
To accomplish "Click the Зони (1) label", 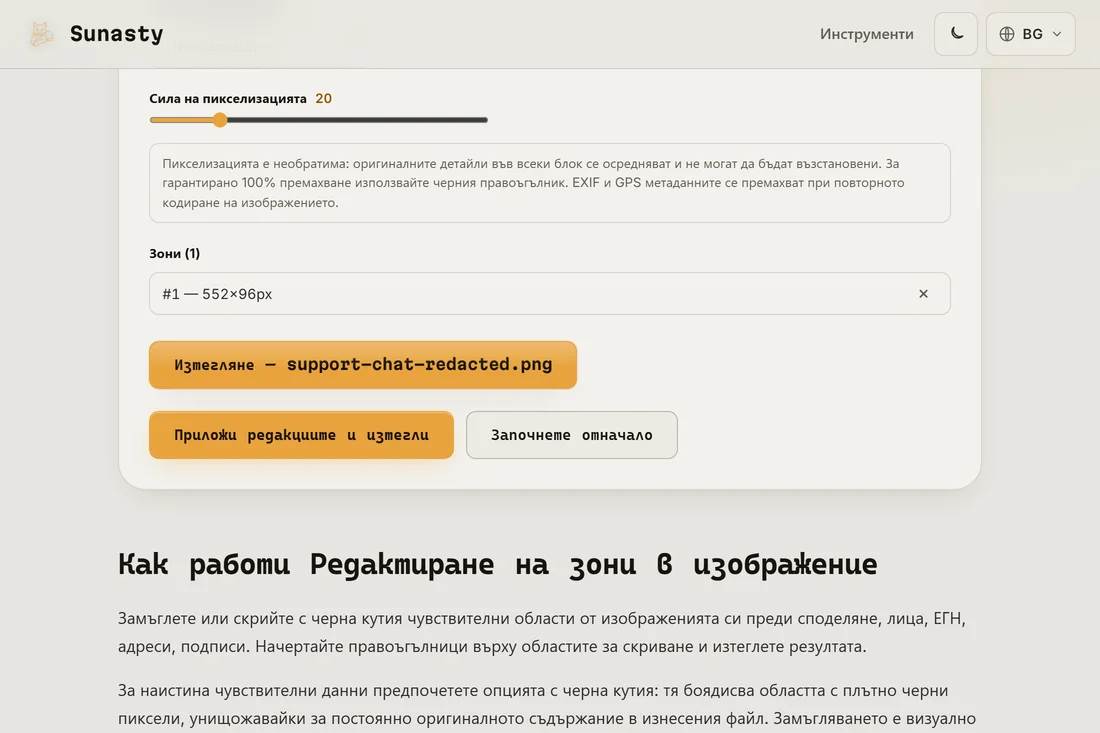I will (x=175, y=253).
